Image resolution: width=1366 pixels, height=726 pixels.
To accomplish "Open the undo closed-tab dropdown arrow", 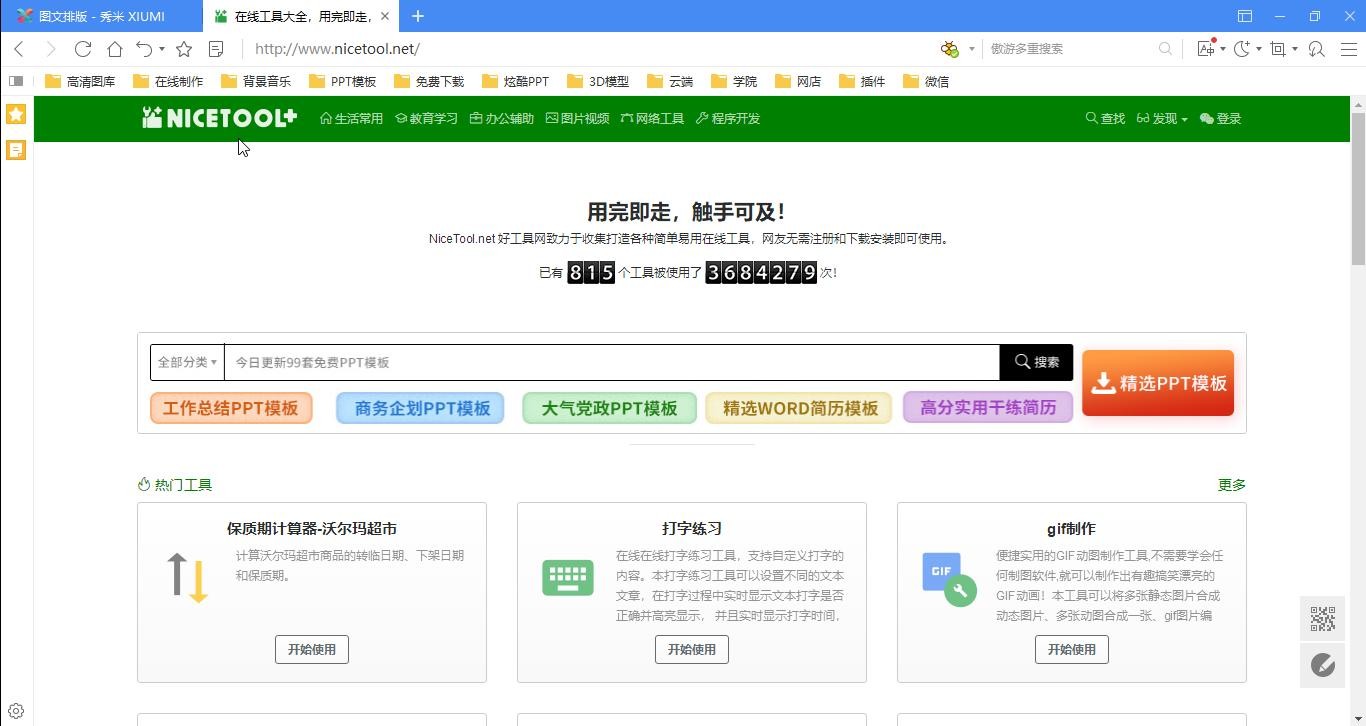I will 162,49.
